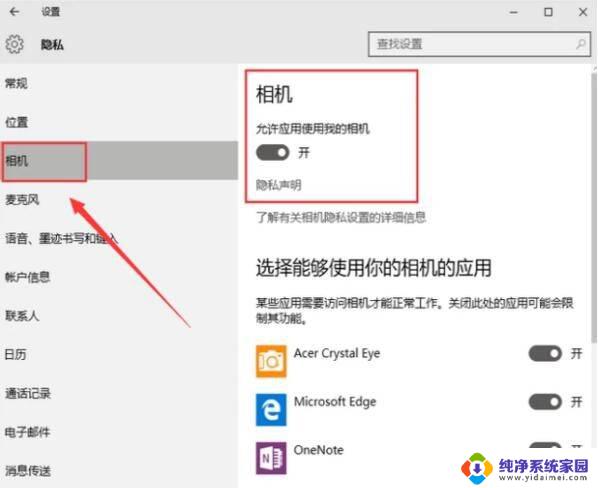This screenshot has width=598, height=488.
Task: Disable camera access for Microsoft Edge
Action: pos(545,401)
